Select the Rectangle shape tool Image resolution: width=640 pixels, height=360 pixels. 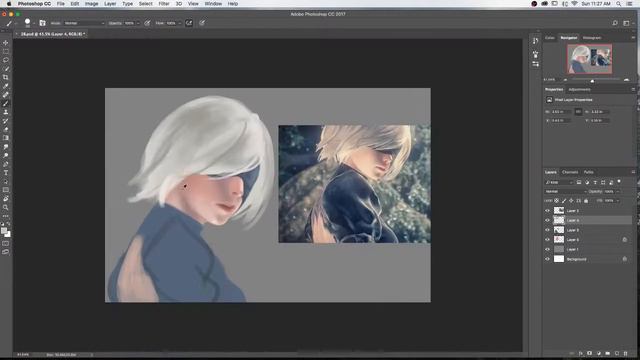[x=6, y=190]
